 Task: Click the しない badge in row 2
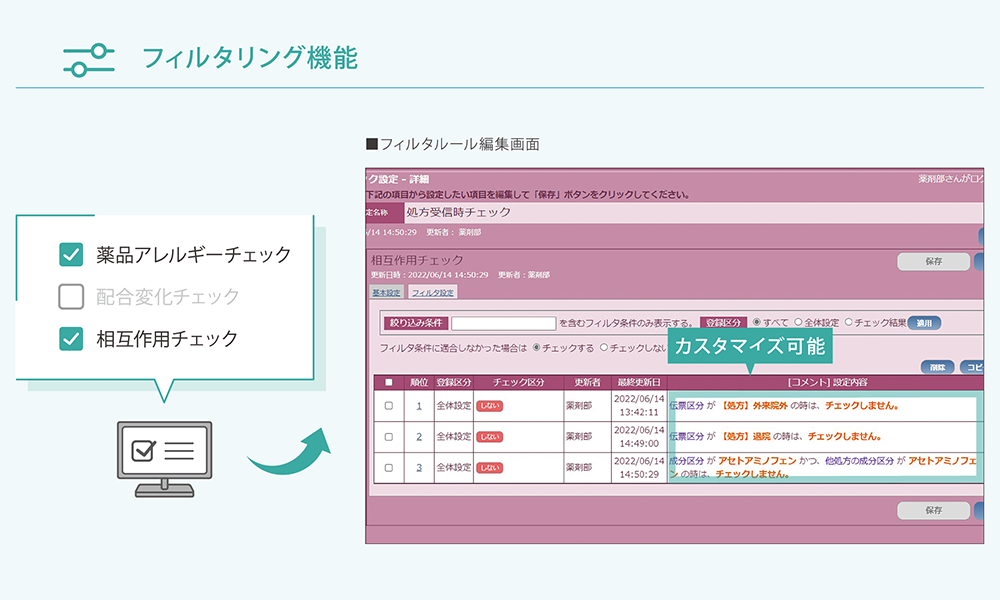pos(490,437)
